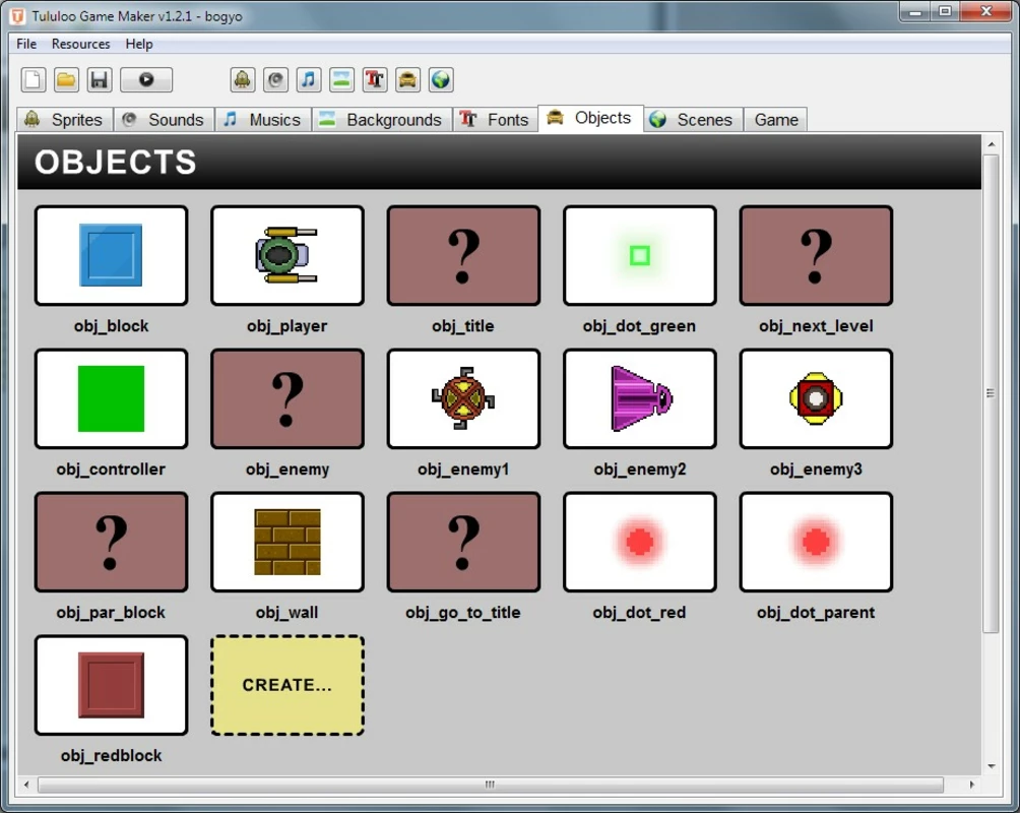Image resolution: width=1020 pixels, height=813 pixels.
Task: Open the Resources menu
Action: (81, 44)
